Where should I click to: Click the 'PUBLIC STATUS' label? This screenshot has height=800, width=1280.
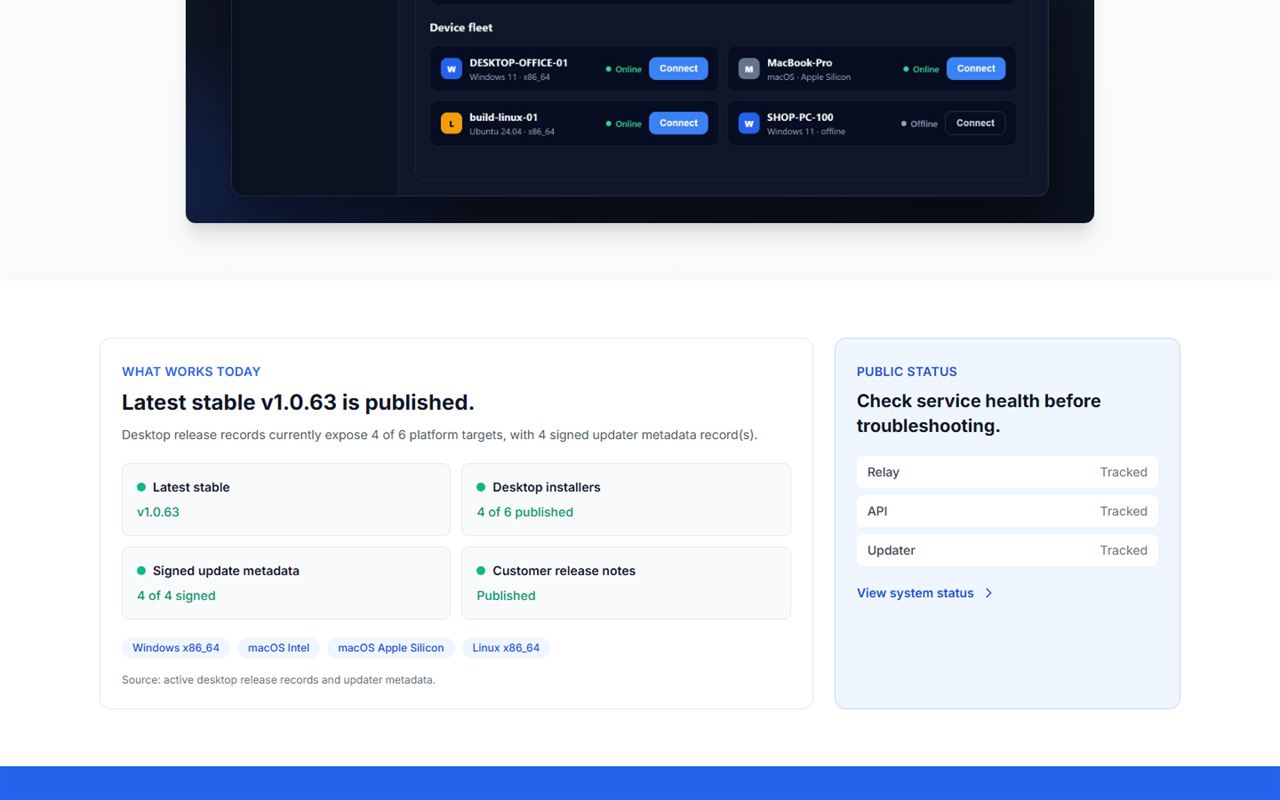[907, 371]
